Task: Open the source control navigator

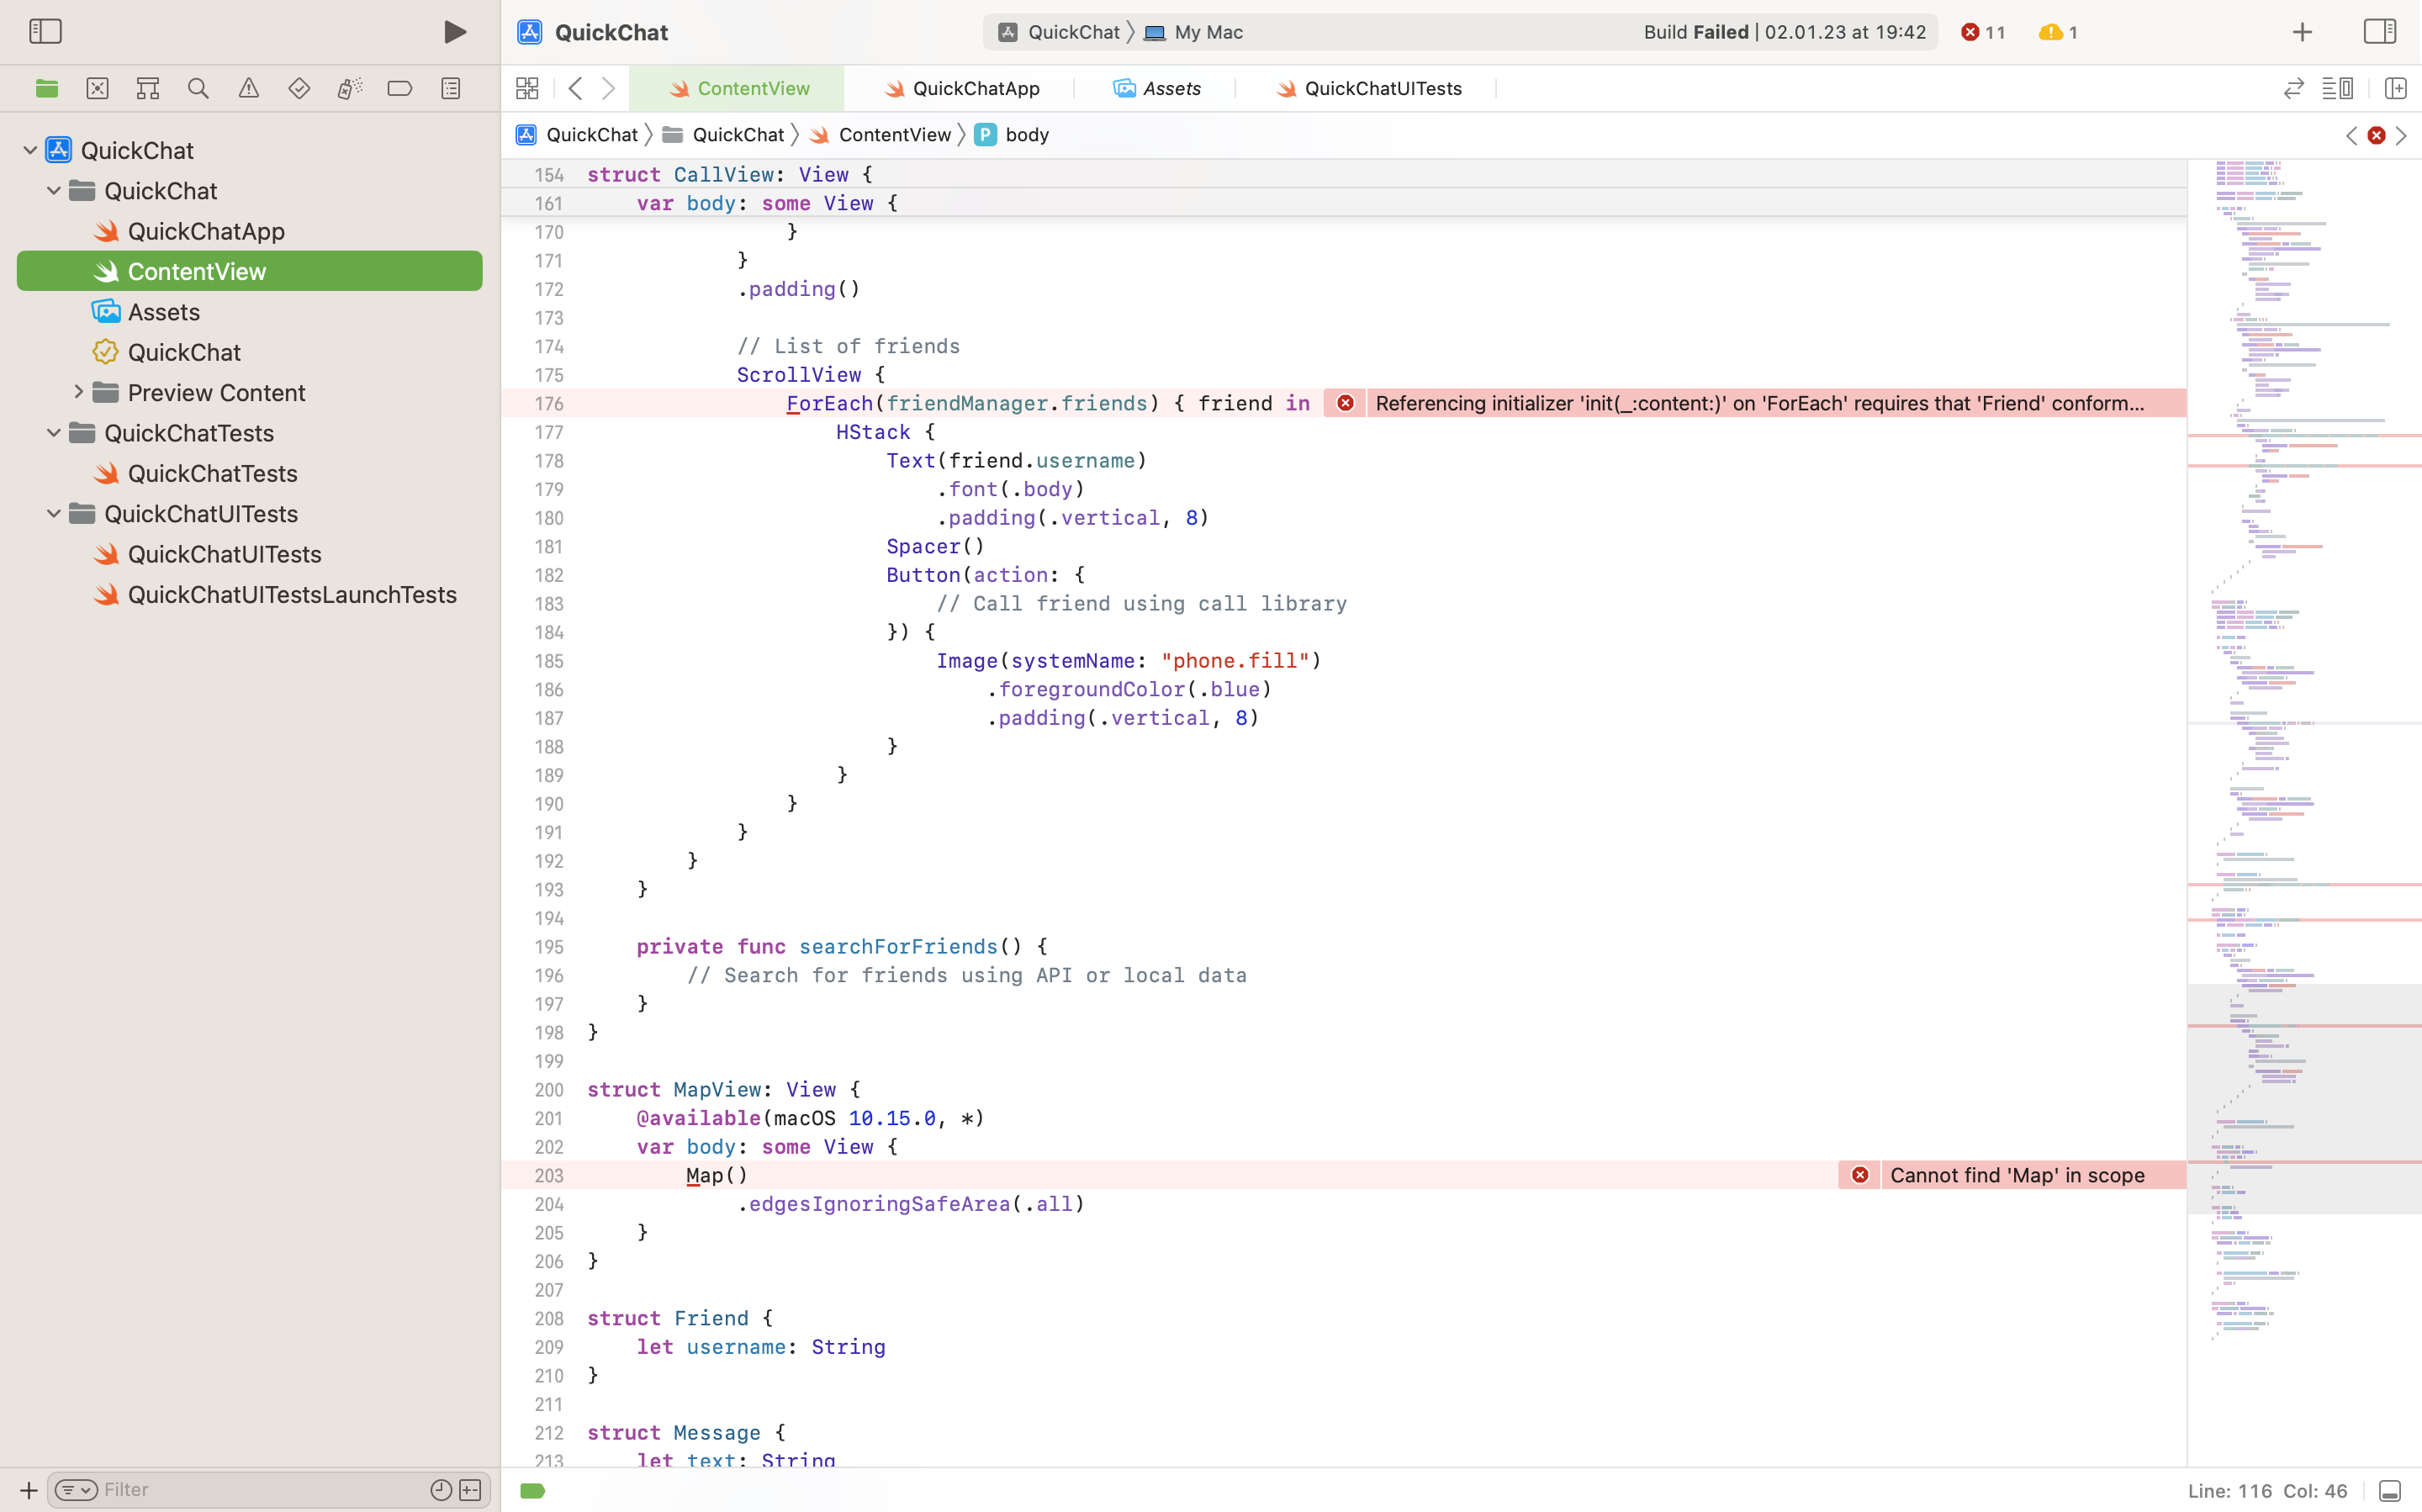Action: [x=97, y=88]
